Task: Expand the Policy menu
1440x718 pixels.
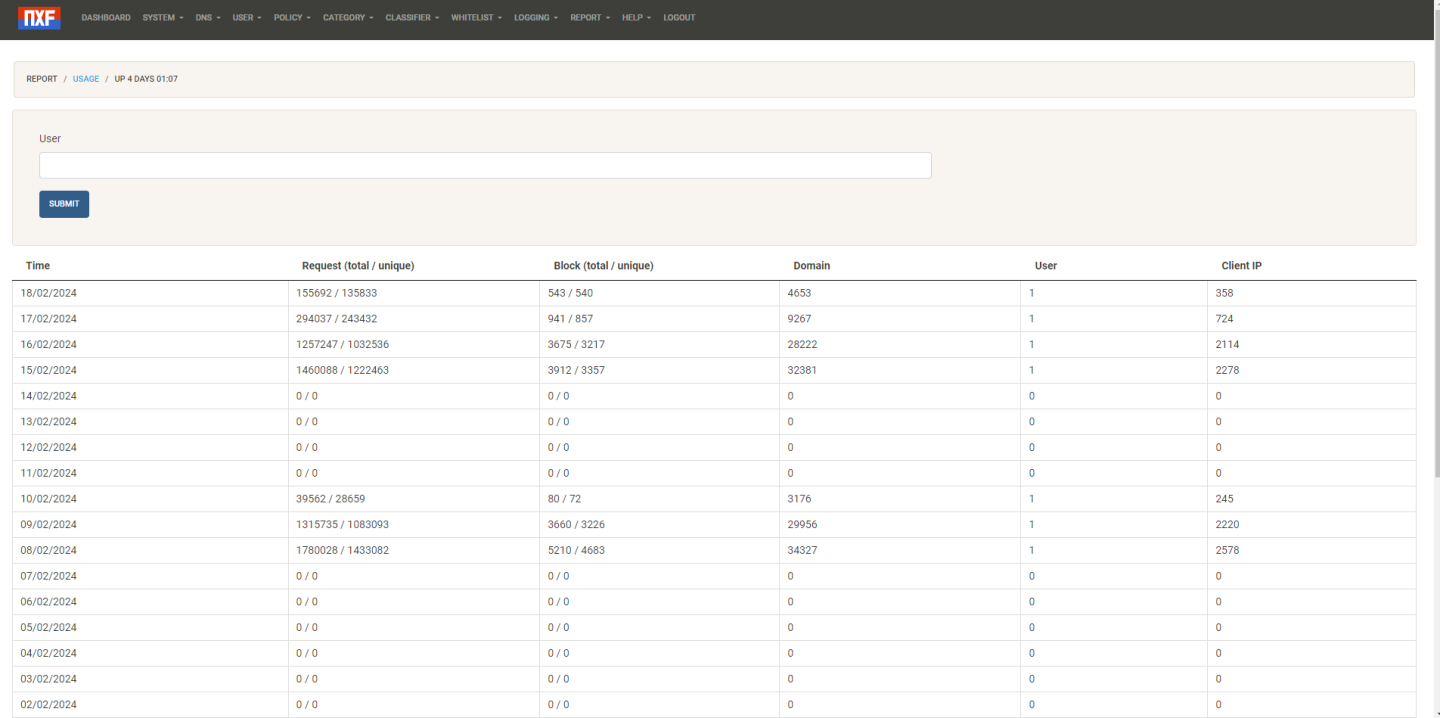Action: pos(292,18)
